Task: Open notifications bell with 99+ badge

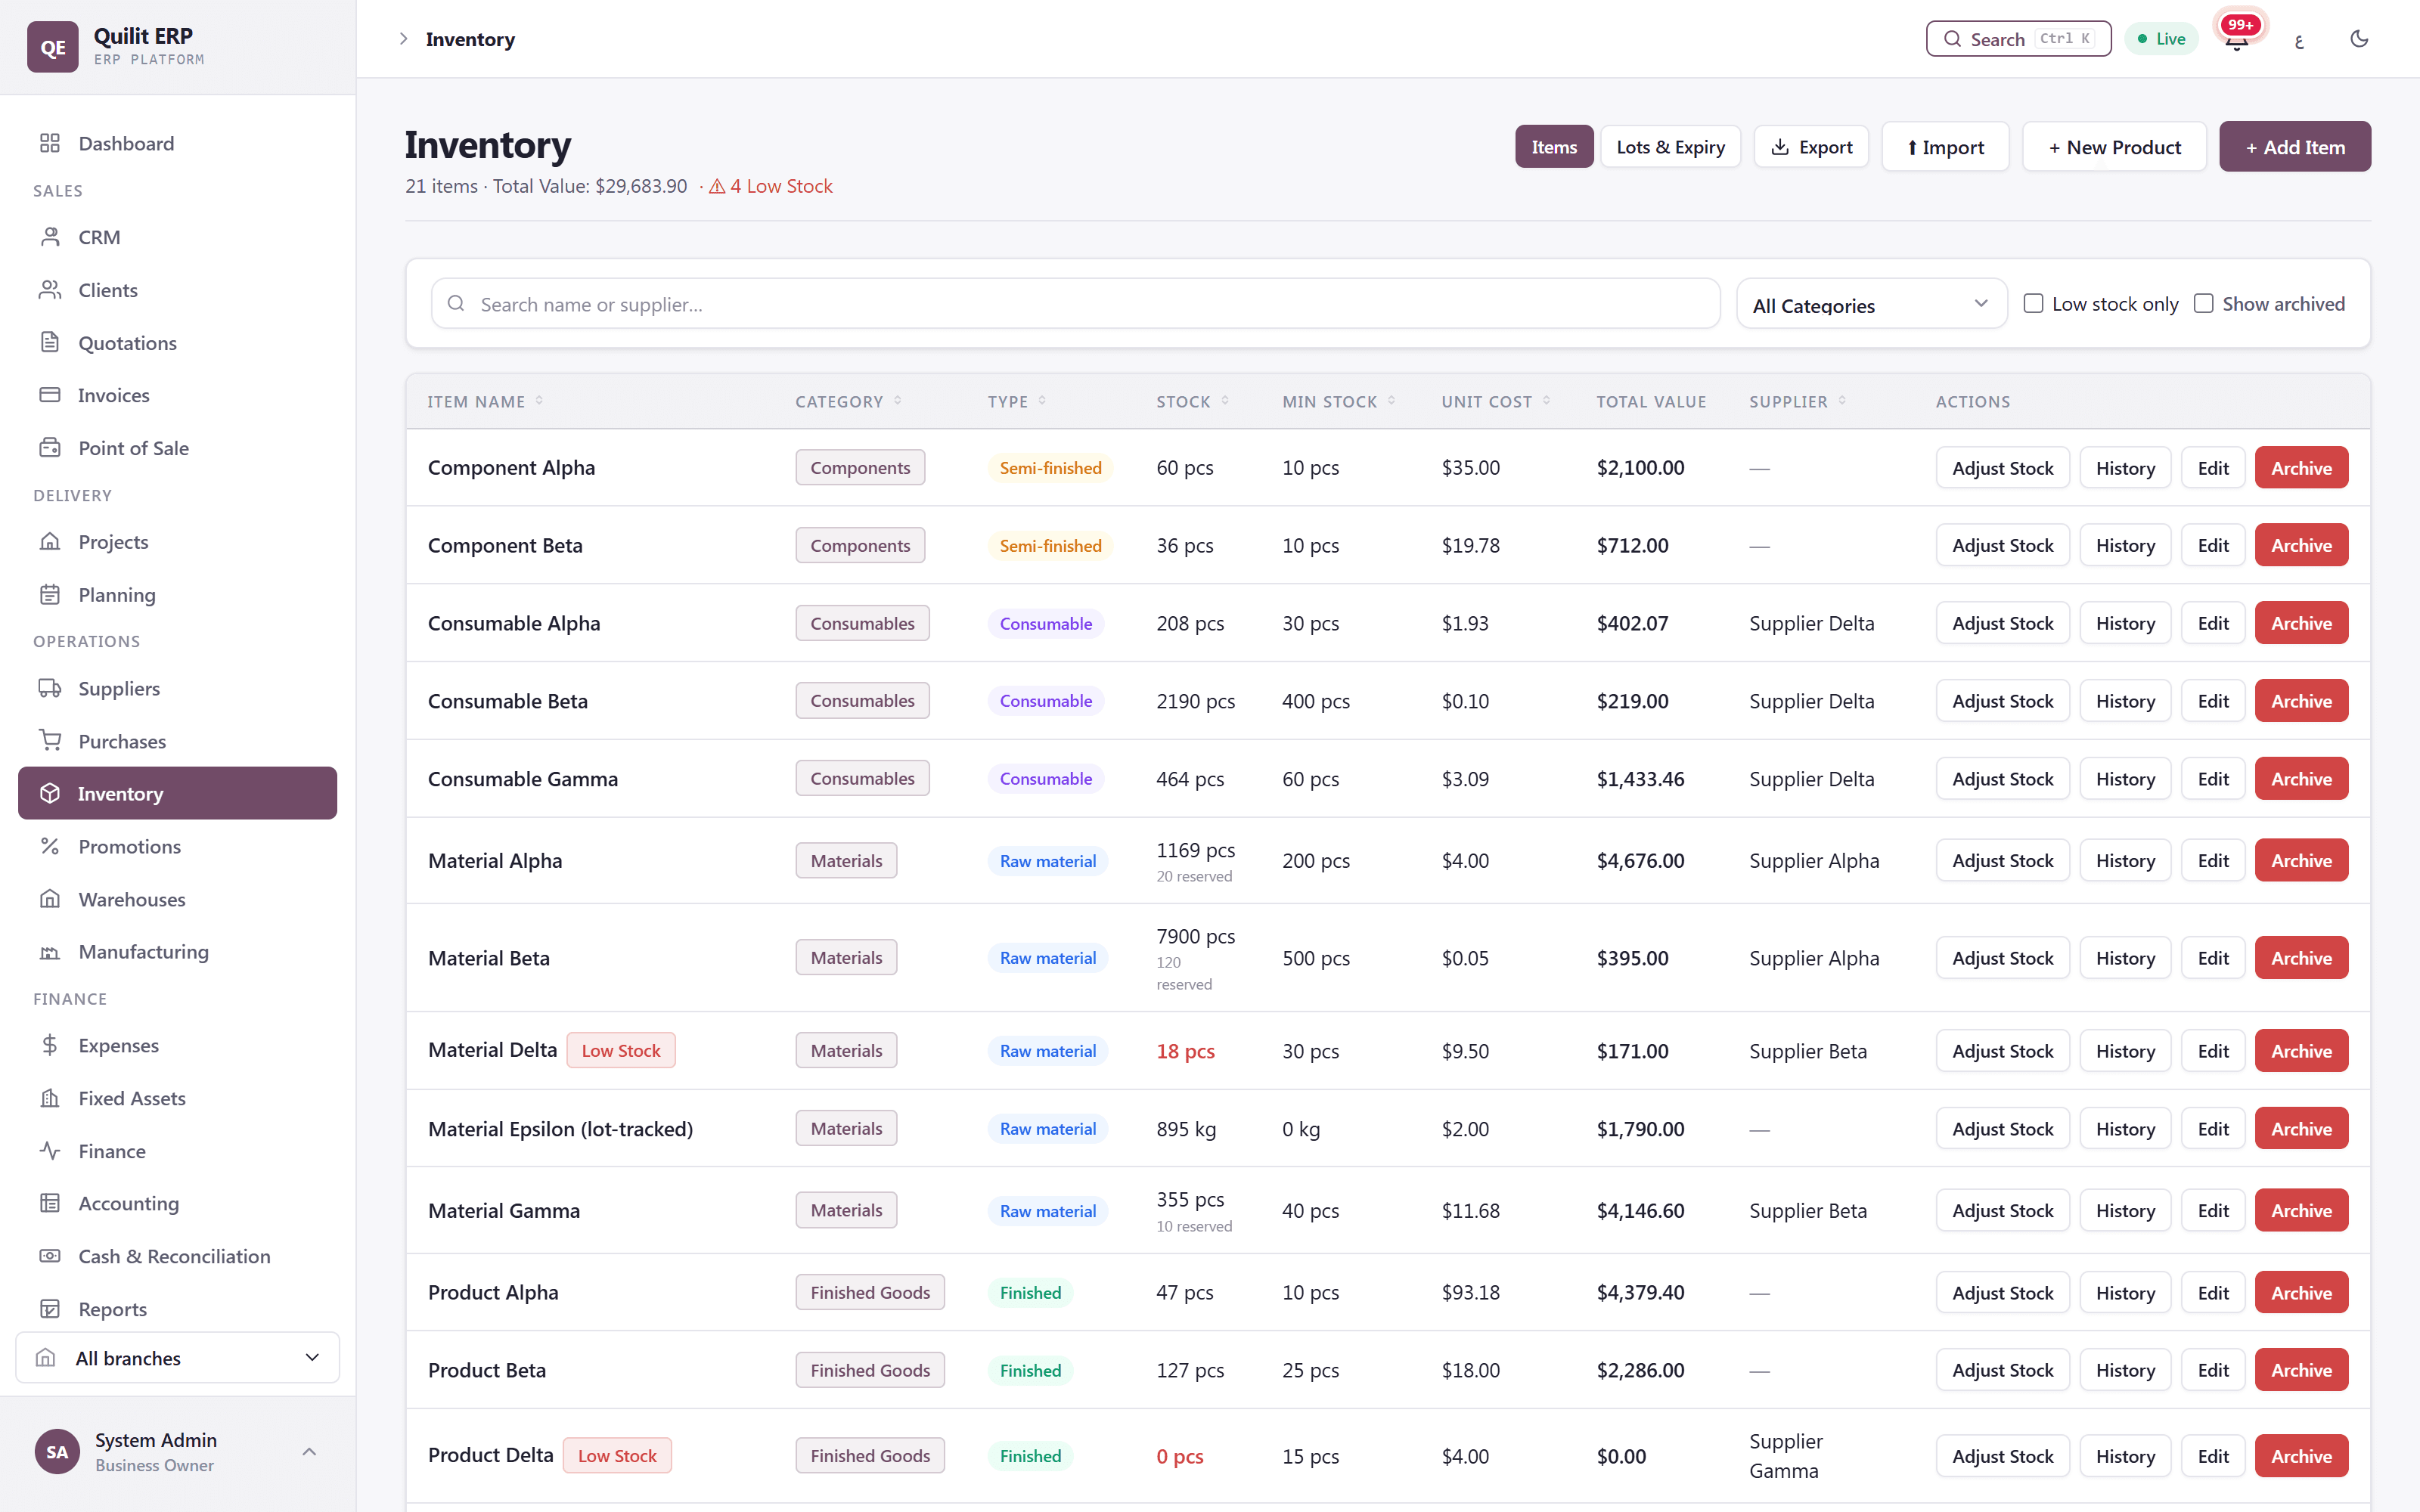Action: click(2238, 38)
